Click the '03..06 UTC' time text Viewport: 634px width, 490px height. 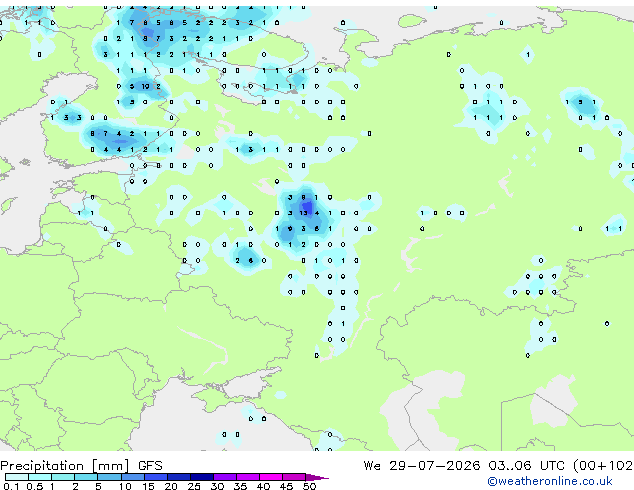coord(526,466)
